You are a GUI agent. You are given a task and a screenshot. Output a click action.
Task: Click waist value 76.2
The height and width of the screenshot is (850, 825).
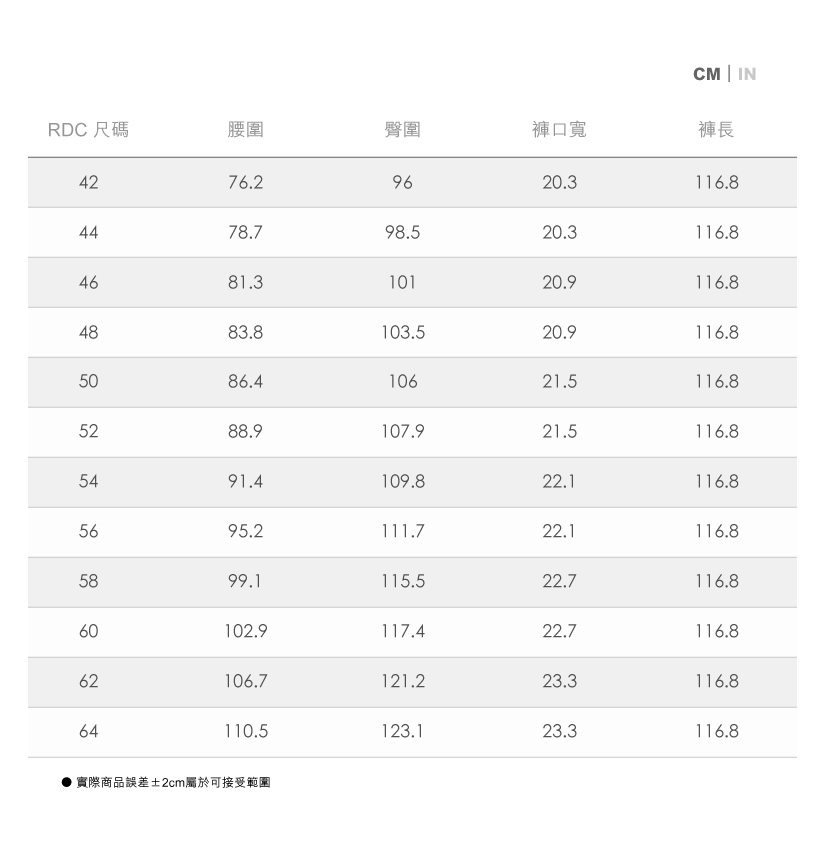245,183
